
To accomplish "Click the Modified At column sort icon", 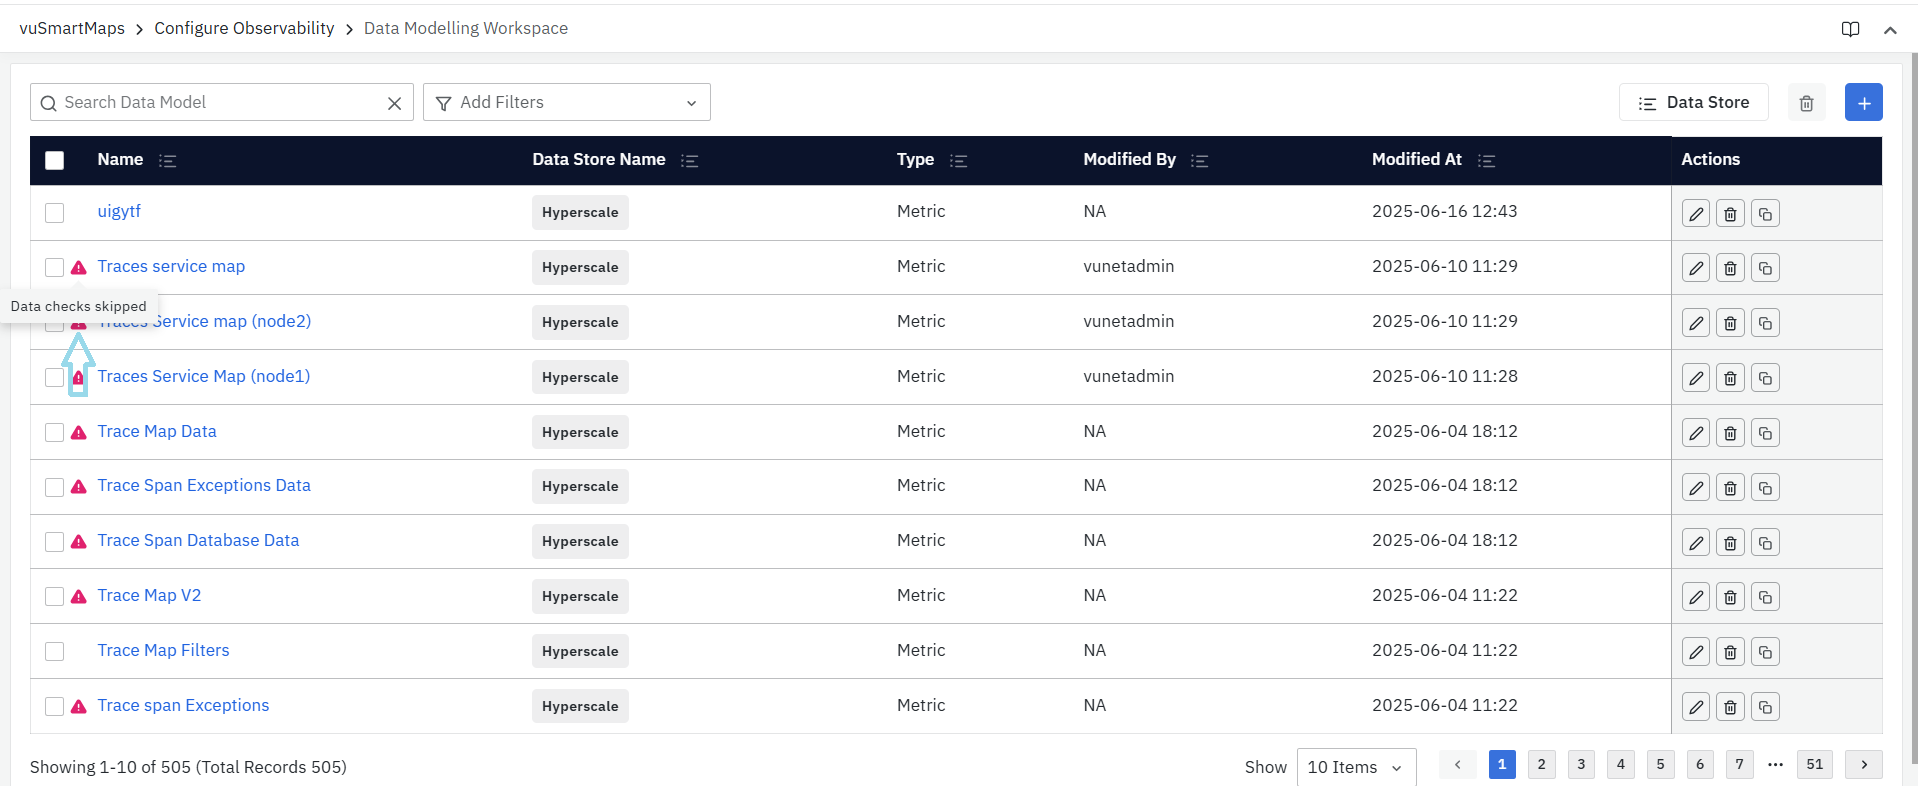I will [1486, 161].
